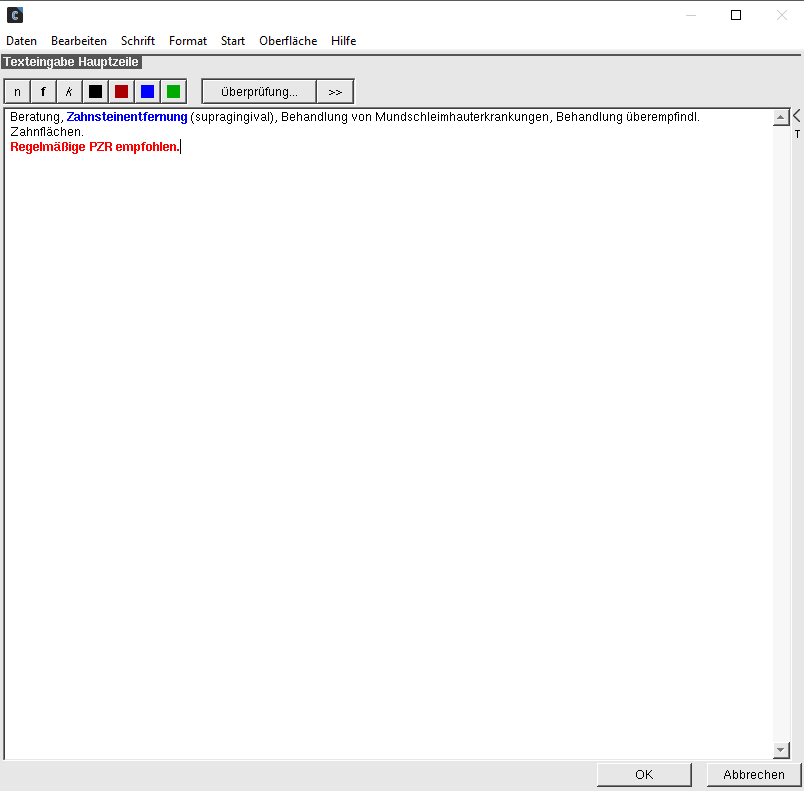The image size is (804, 791).
Task: Select the red color swatch
Action: click(122, 92)
